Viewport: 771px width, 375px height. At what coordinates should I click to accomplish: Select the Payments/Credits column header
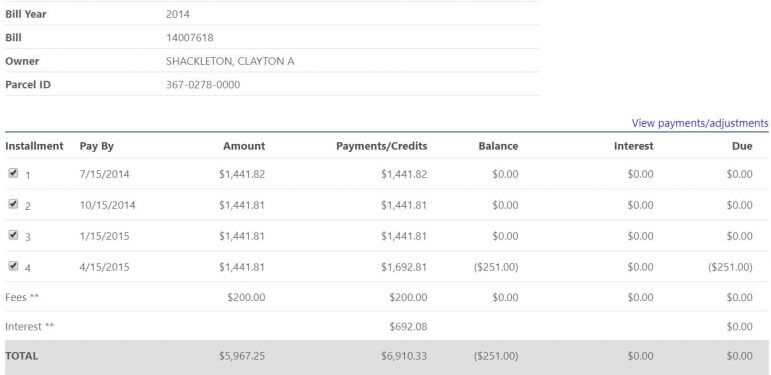point(382,146)
